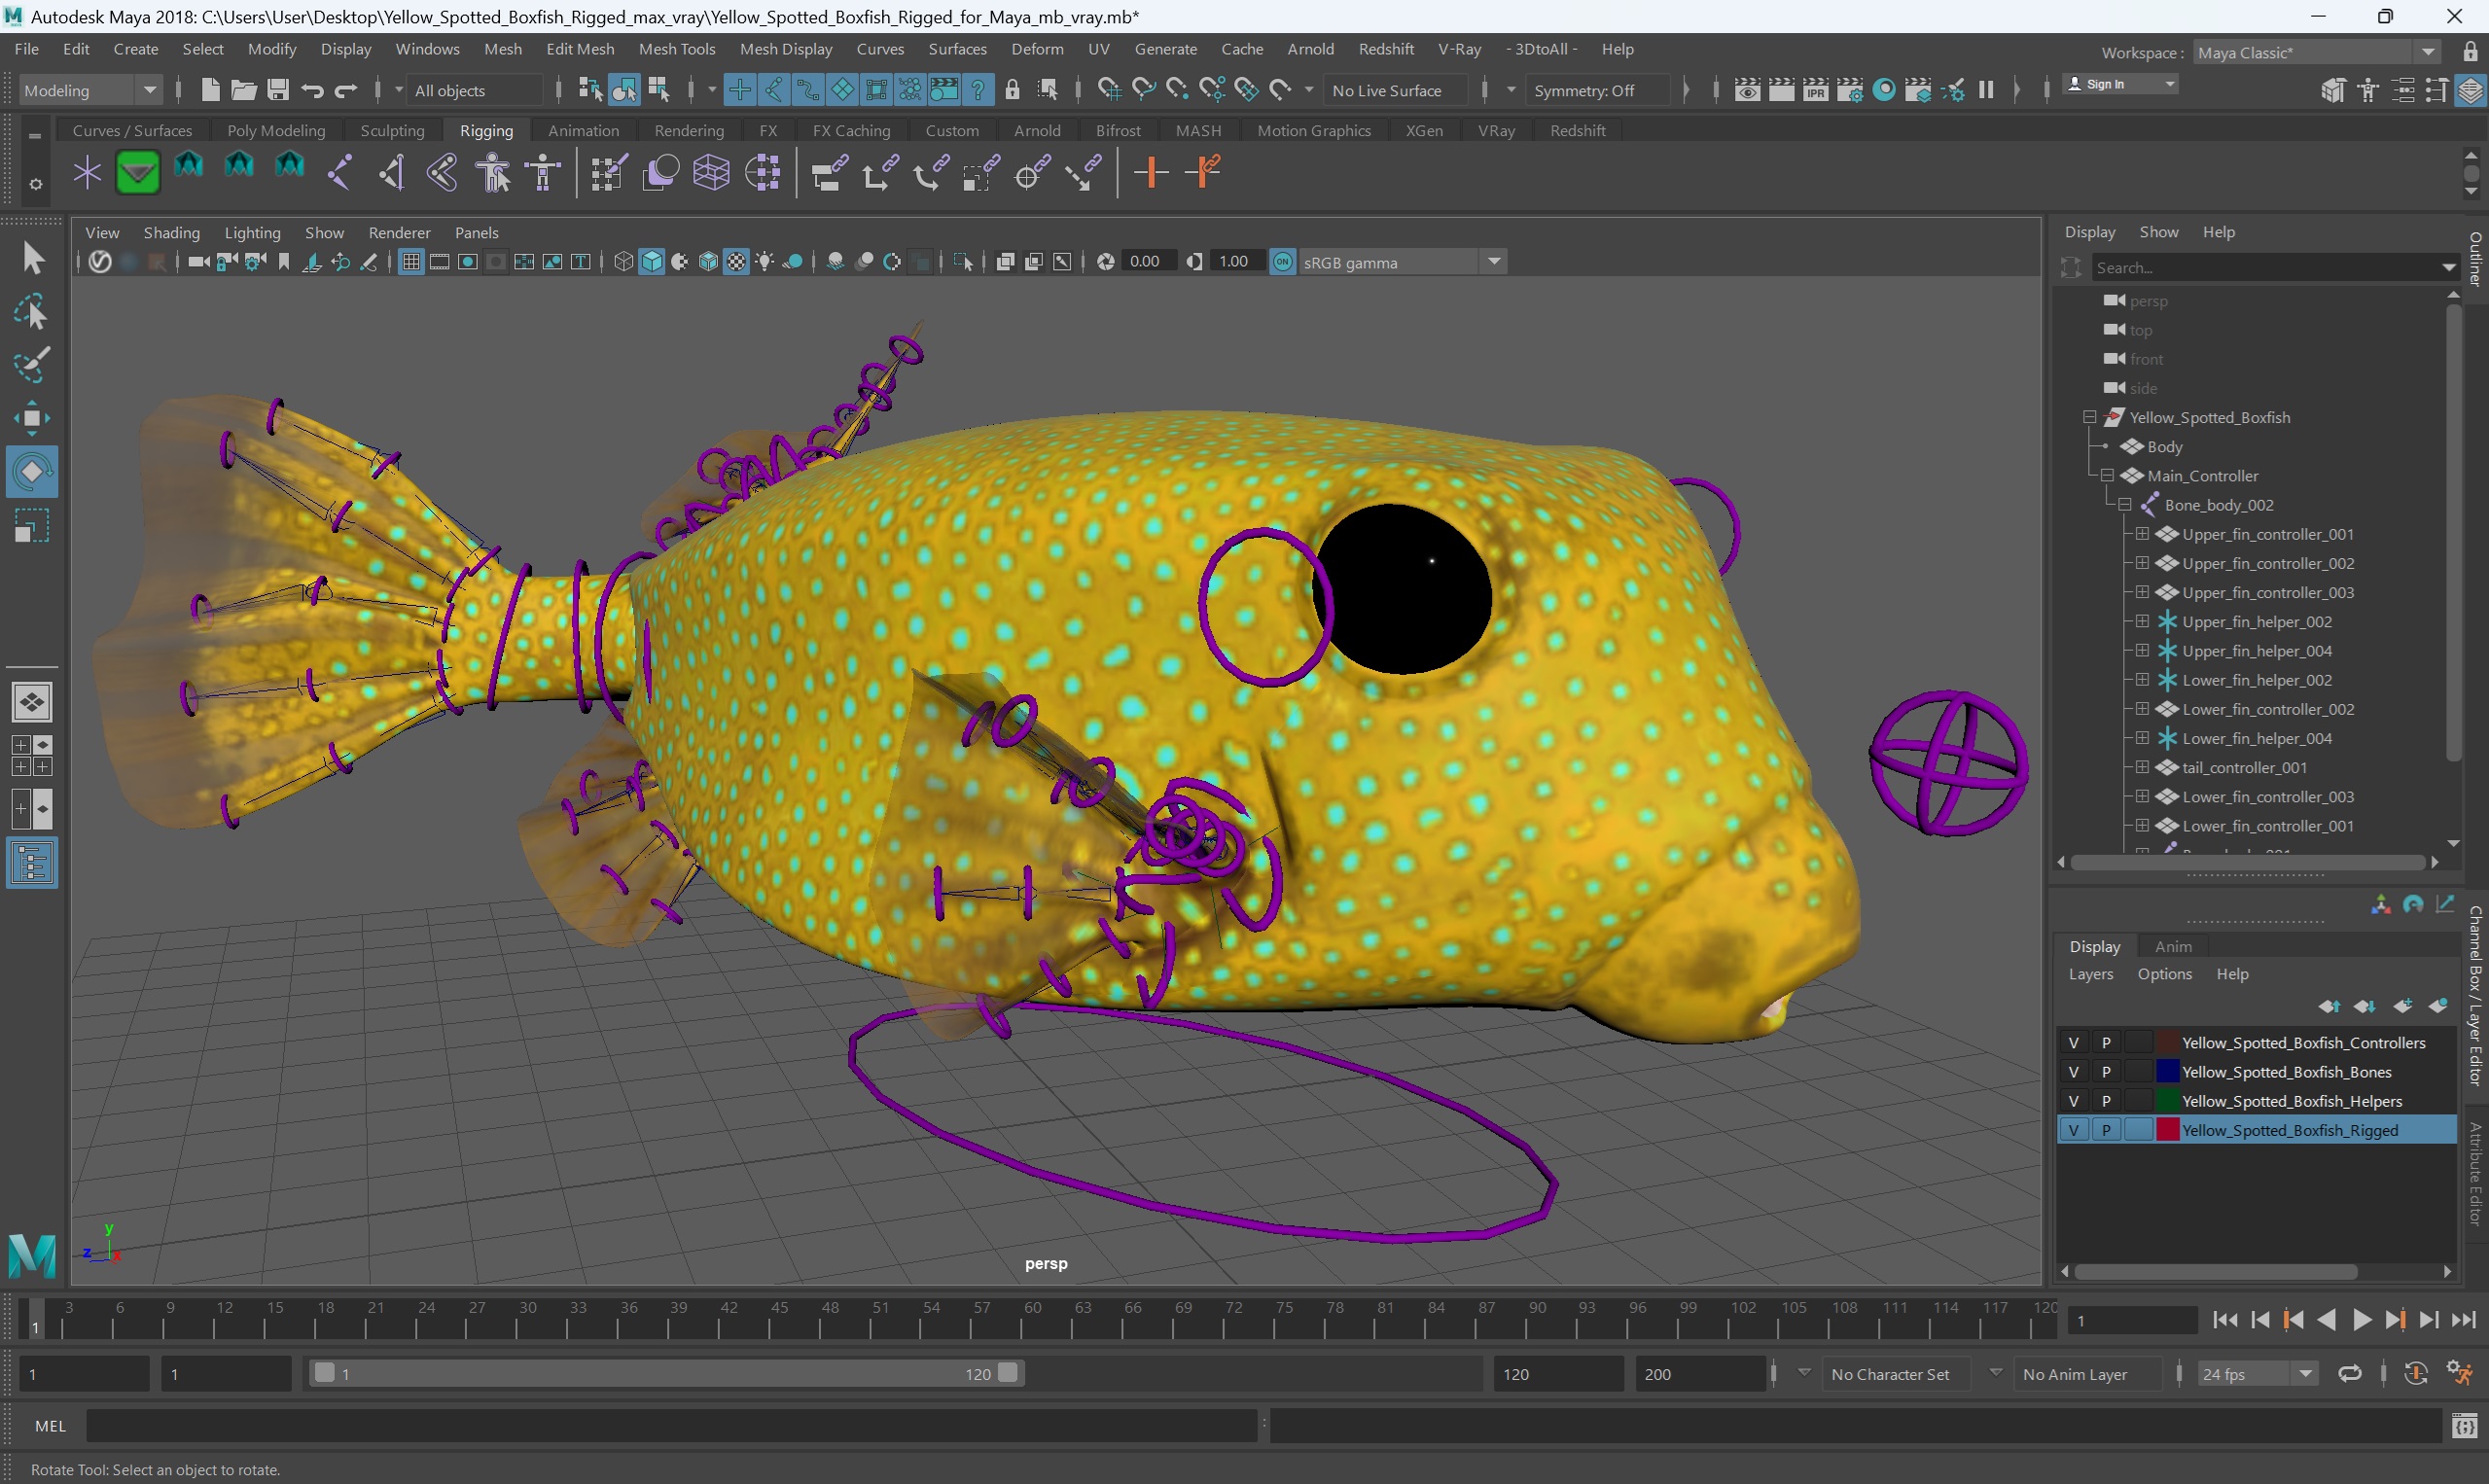Click the Outliner search field
The height and width of the screenshot is (1484, 2489).
2274,267
